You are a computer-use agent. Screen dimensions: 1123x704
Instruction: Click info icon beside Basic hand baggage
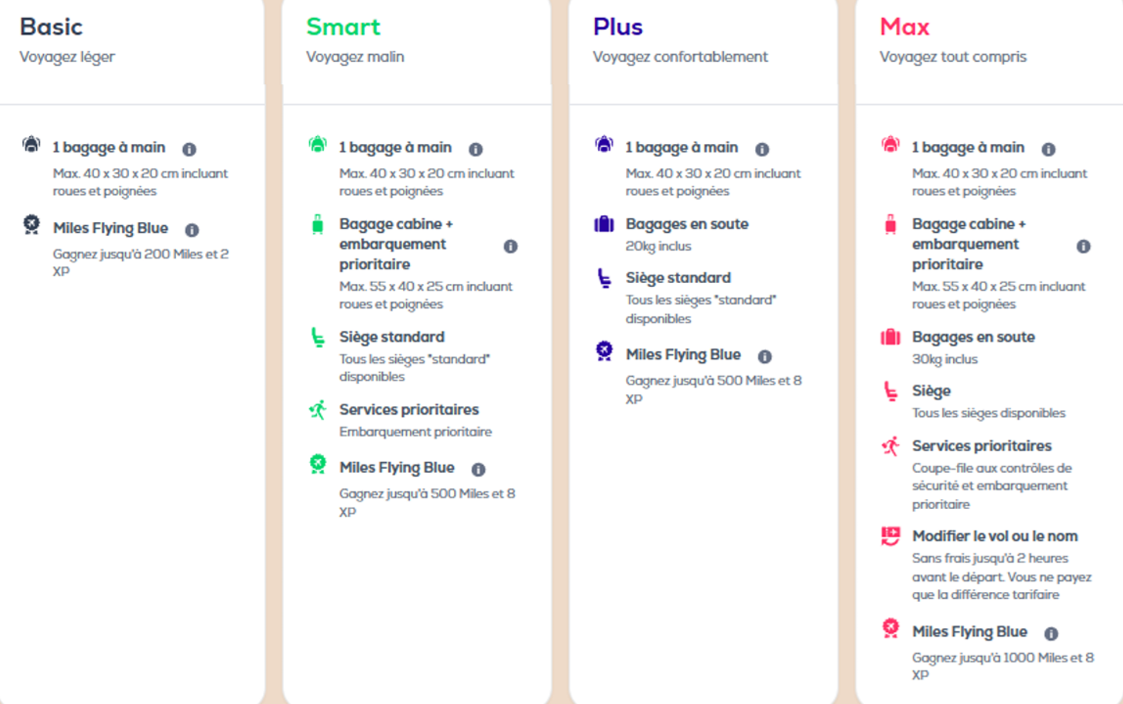tap(189, 149)
